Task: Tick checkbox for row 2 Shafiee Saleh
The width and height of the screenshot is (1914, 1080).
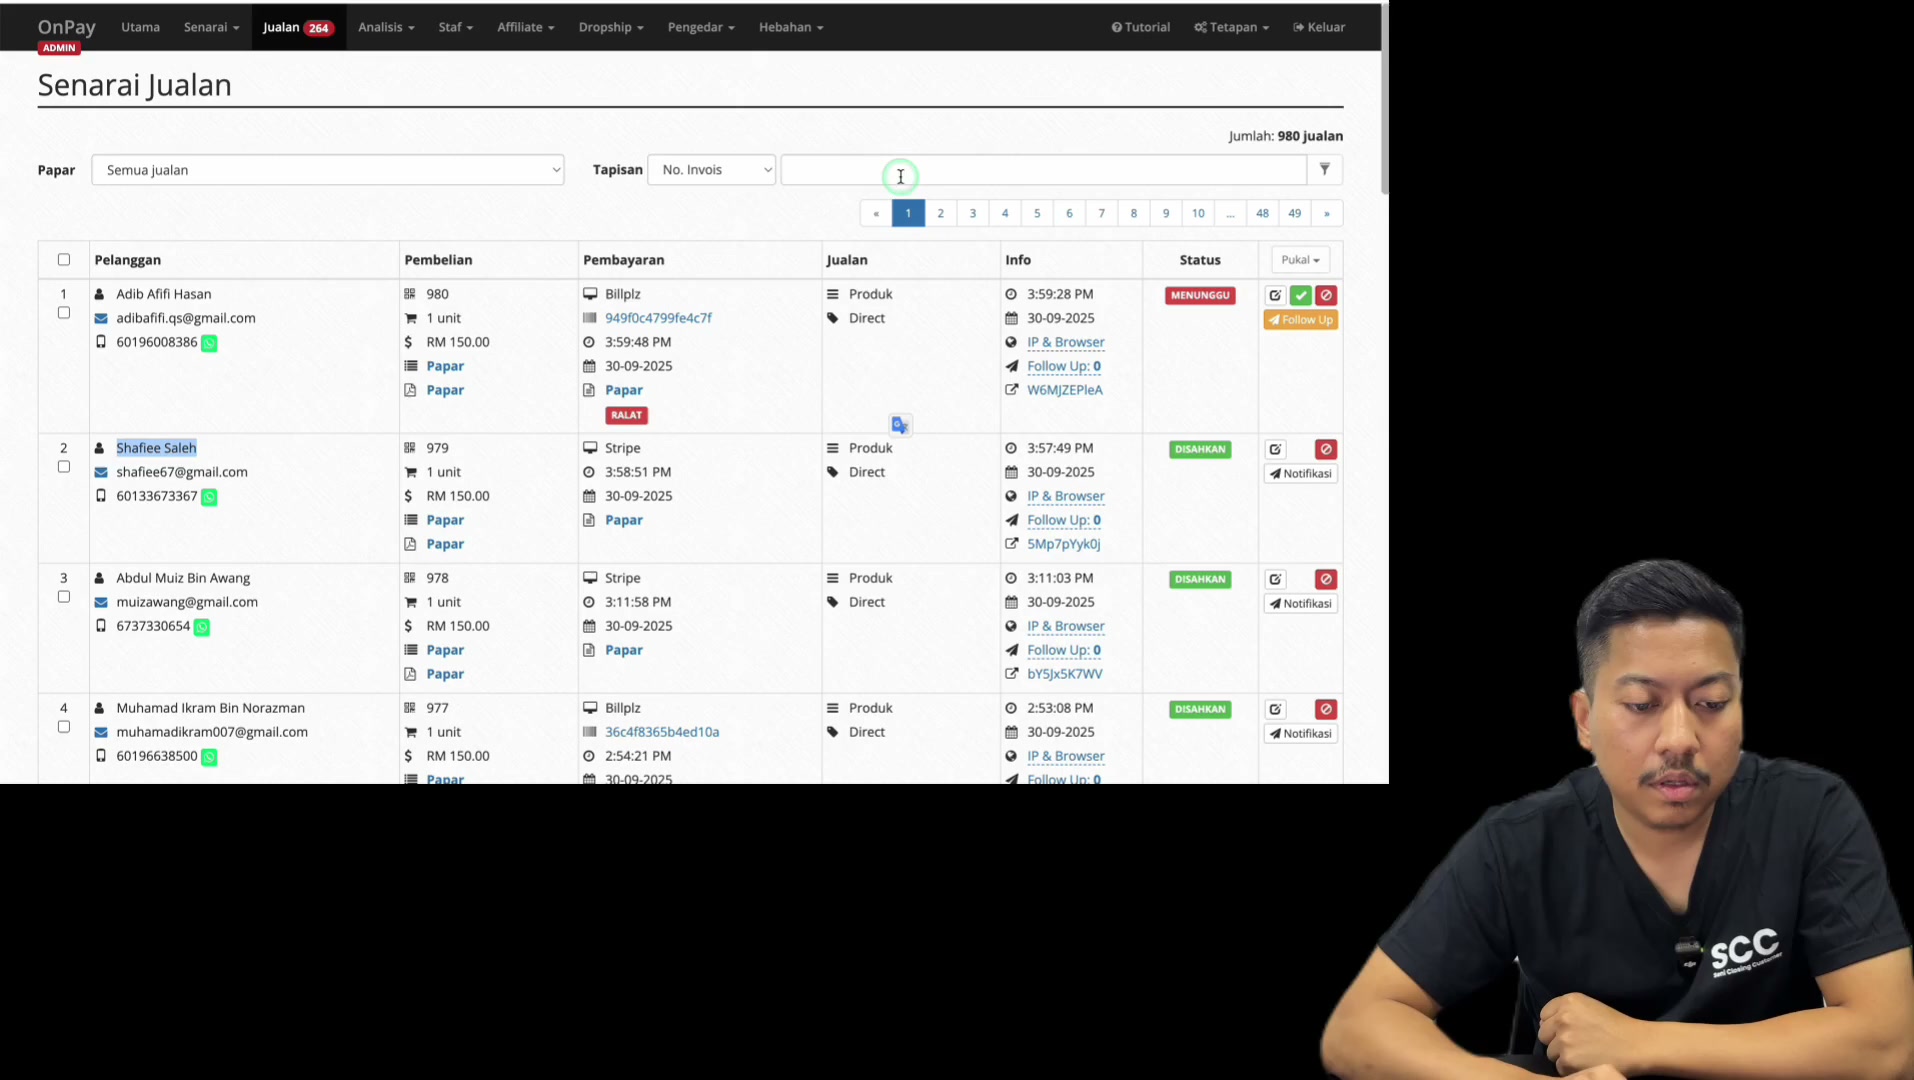Action: click(64, 467)
